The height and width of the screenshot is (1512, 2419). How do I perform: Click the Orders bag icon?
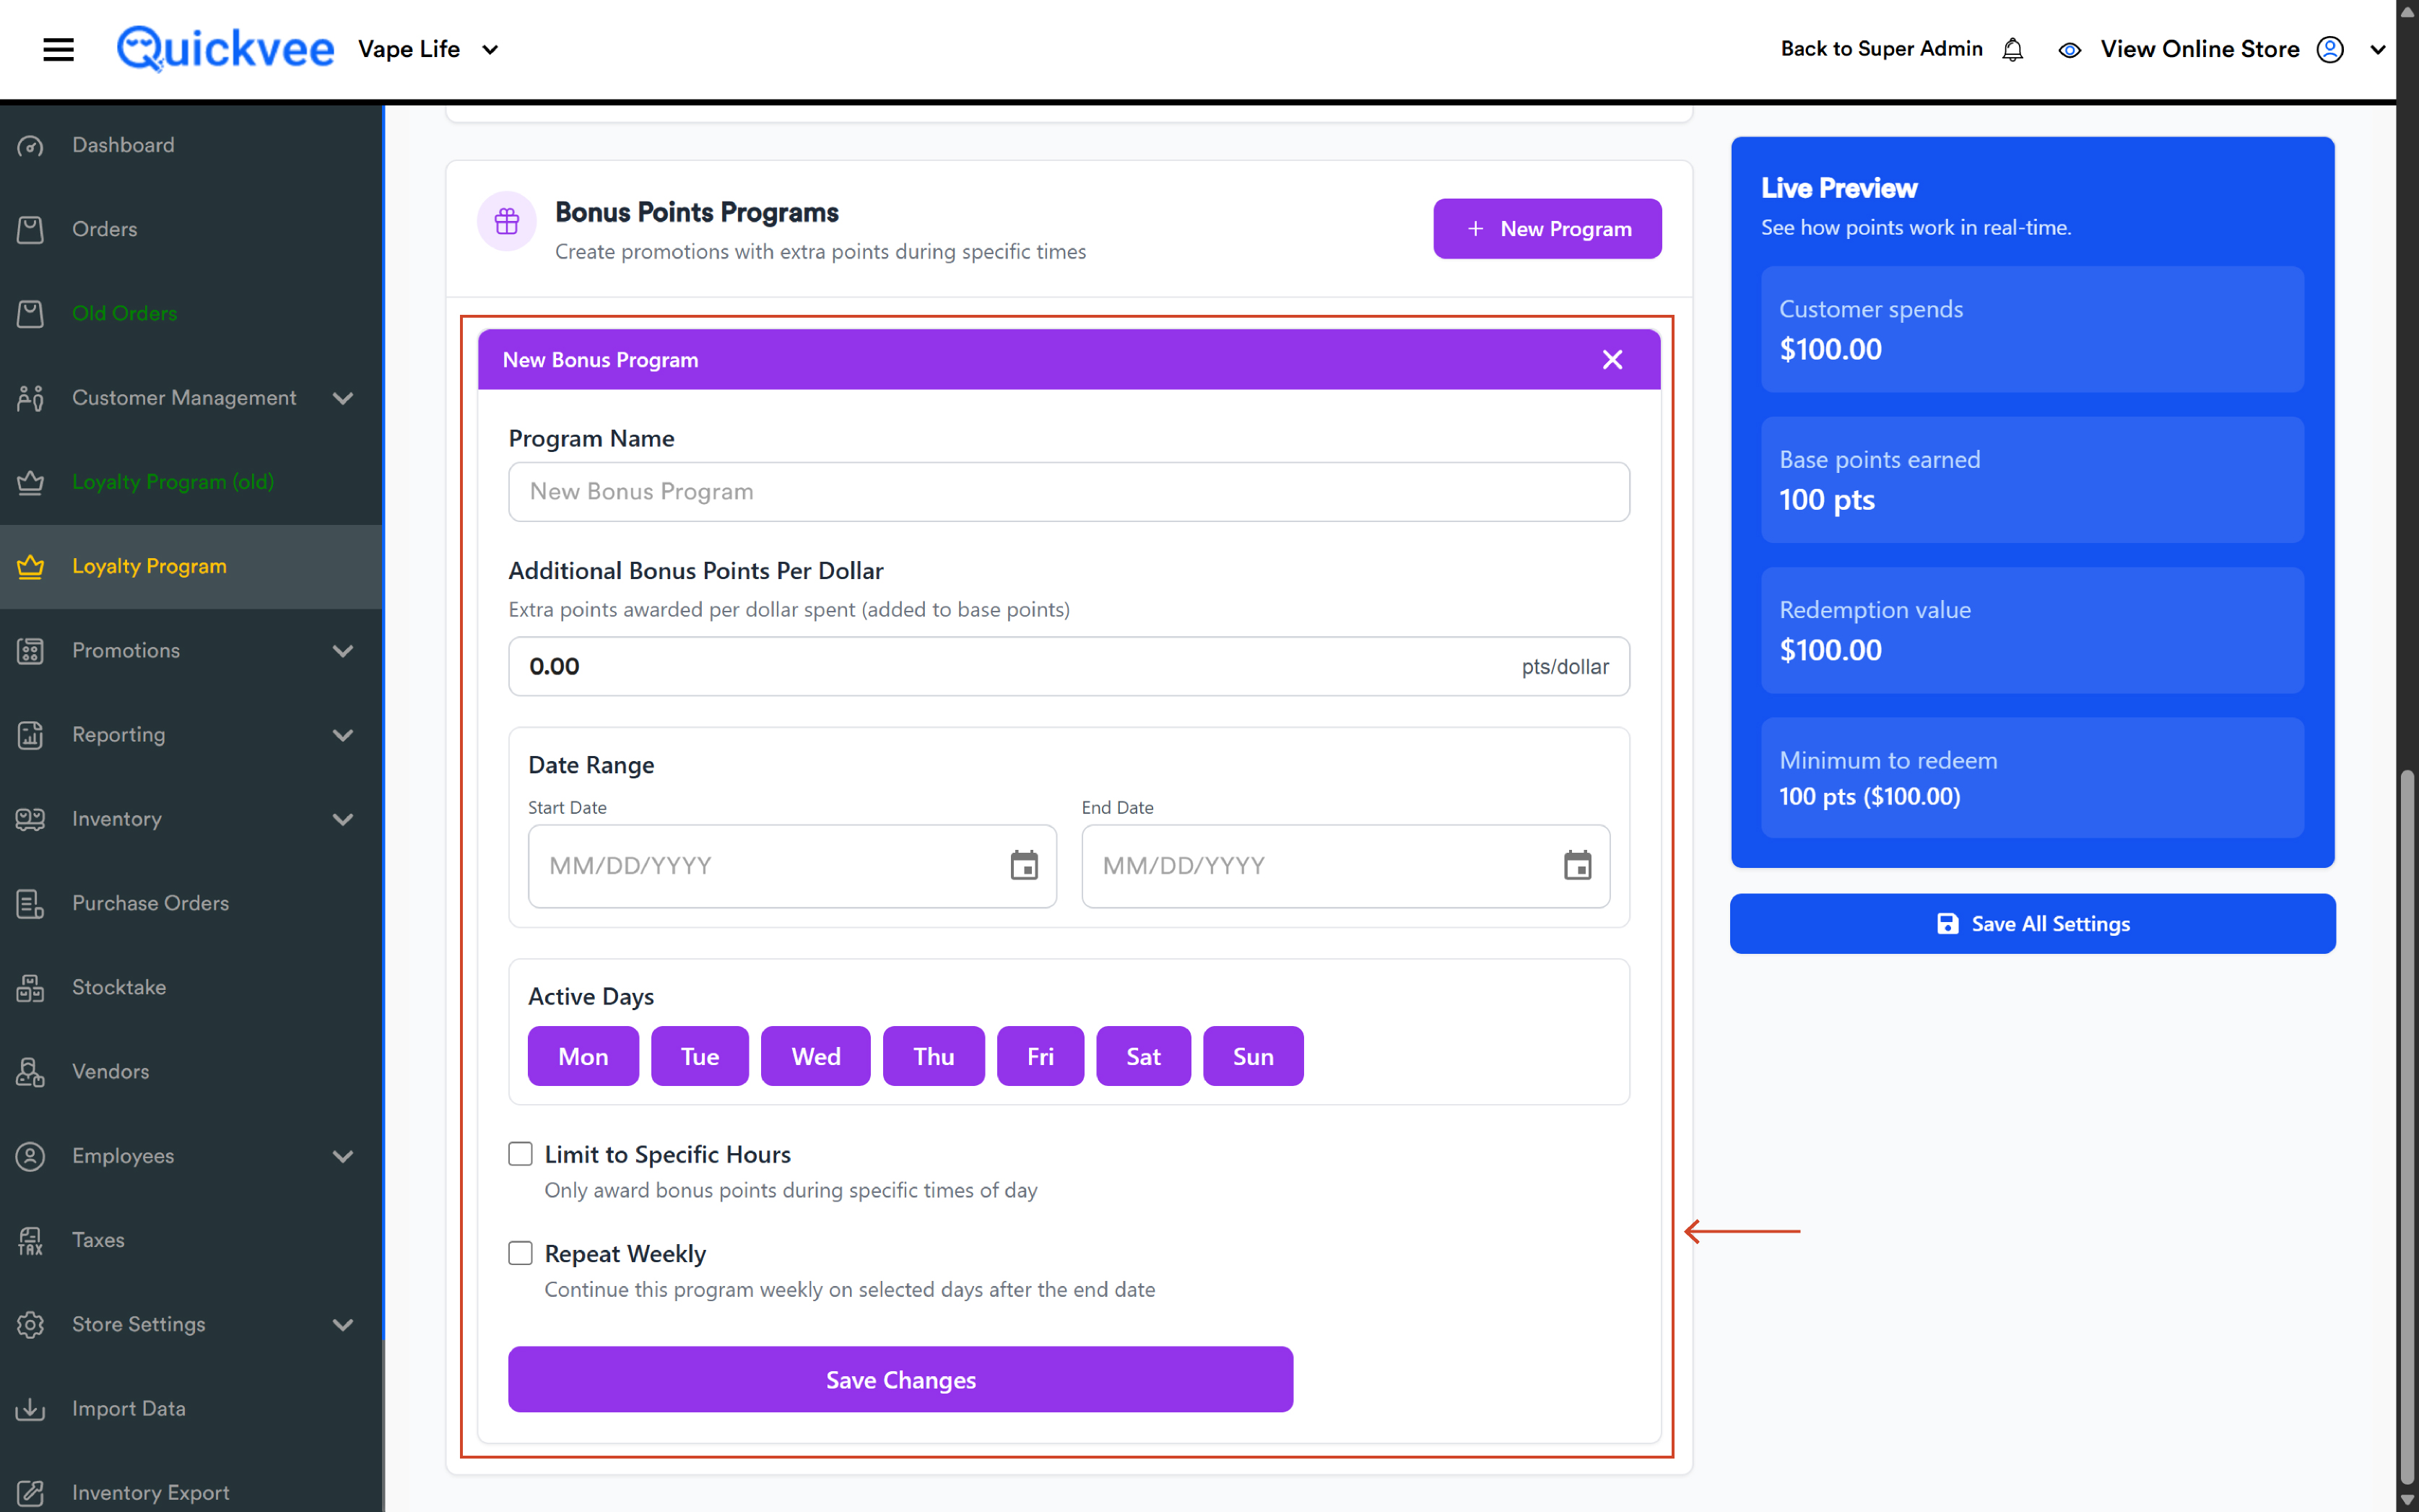tap(30, 229)
